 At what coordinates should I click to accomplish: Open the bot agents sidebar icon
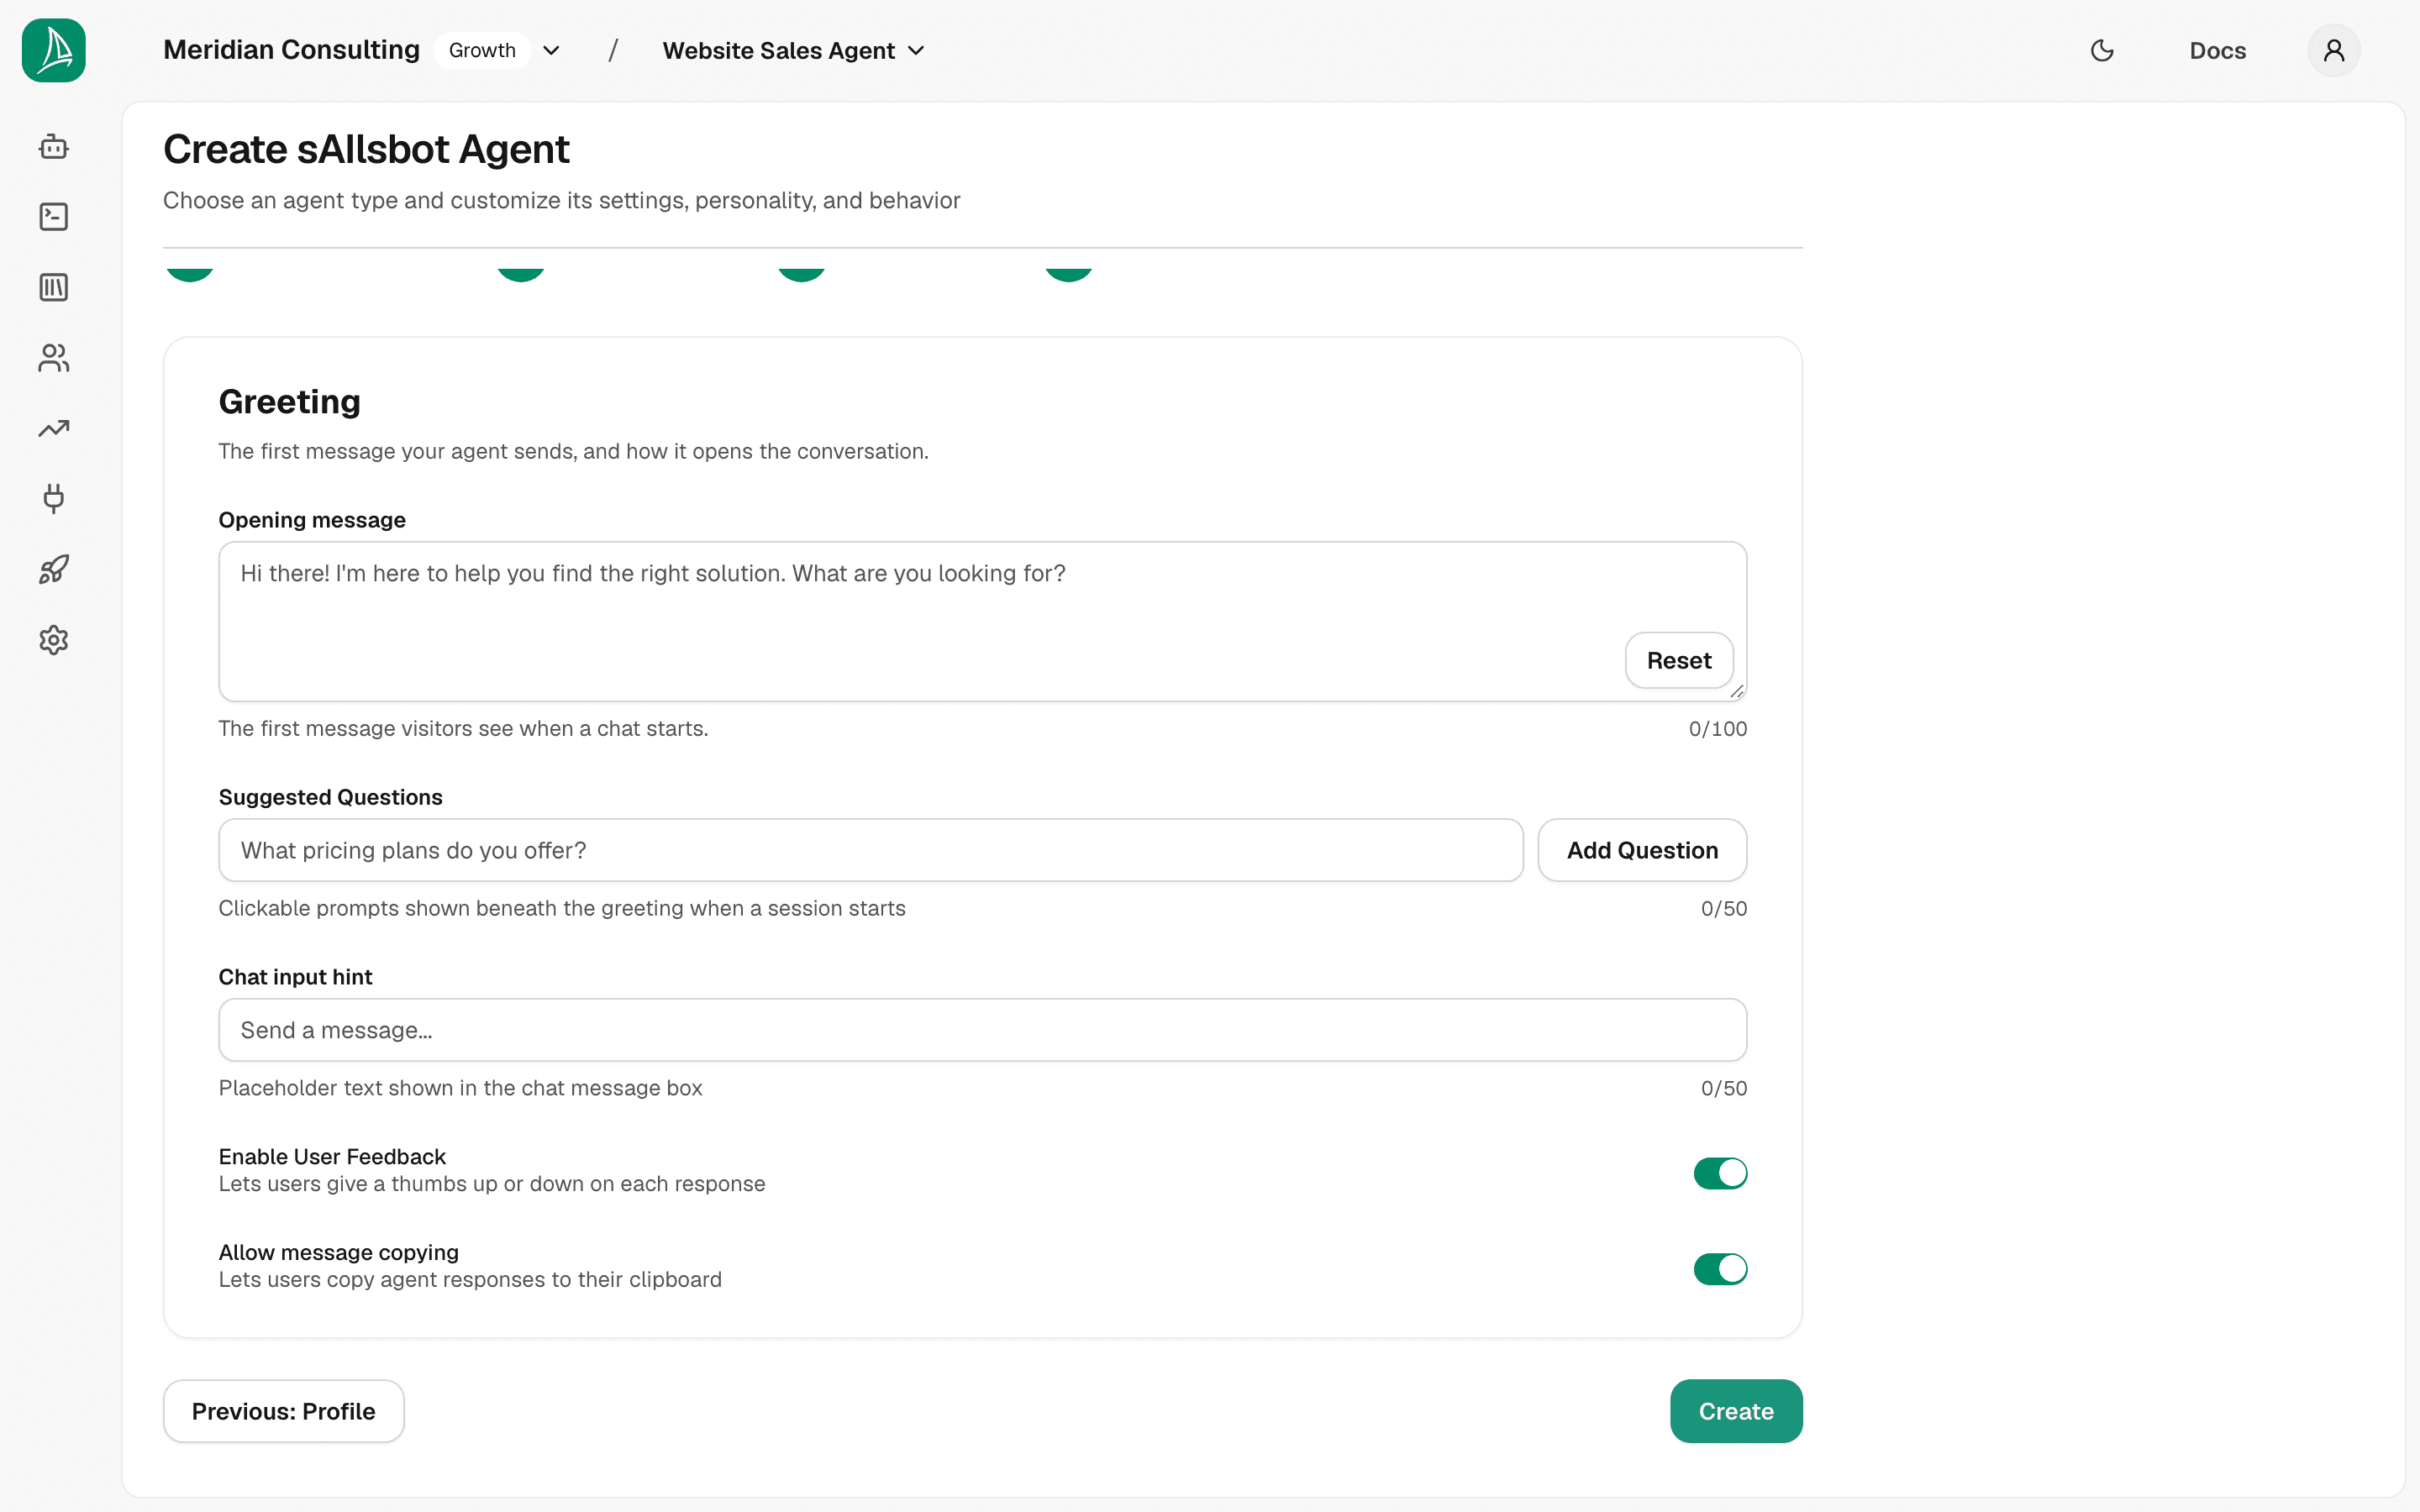click(x=54, y=147)
